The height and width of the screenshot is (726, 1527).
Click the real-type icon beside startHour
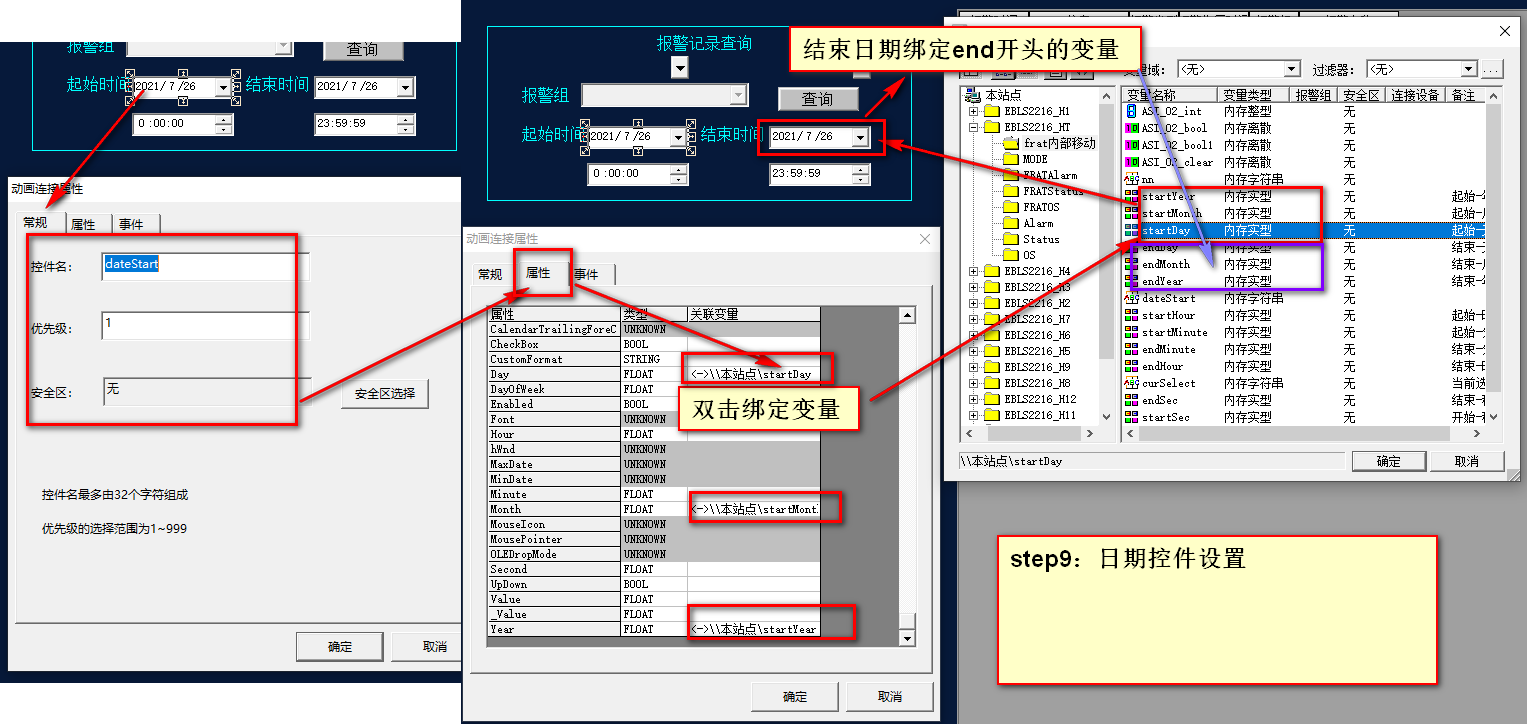point(1131,315)
